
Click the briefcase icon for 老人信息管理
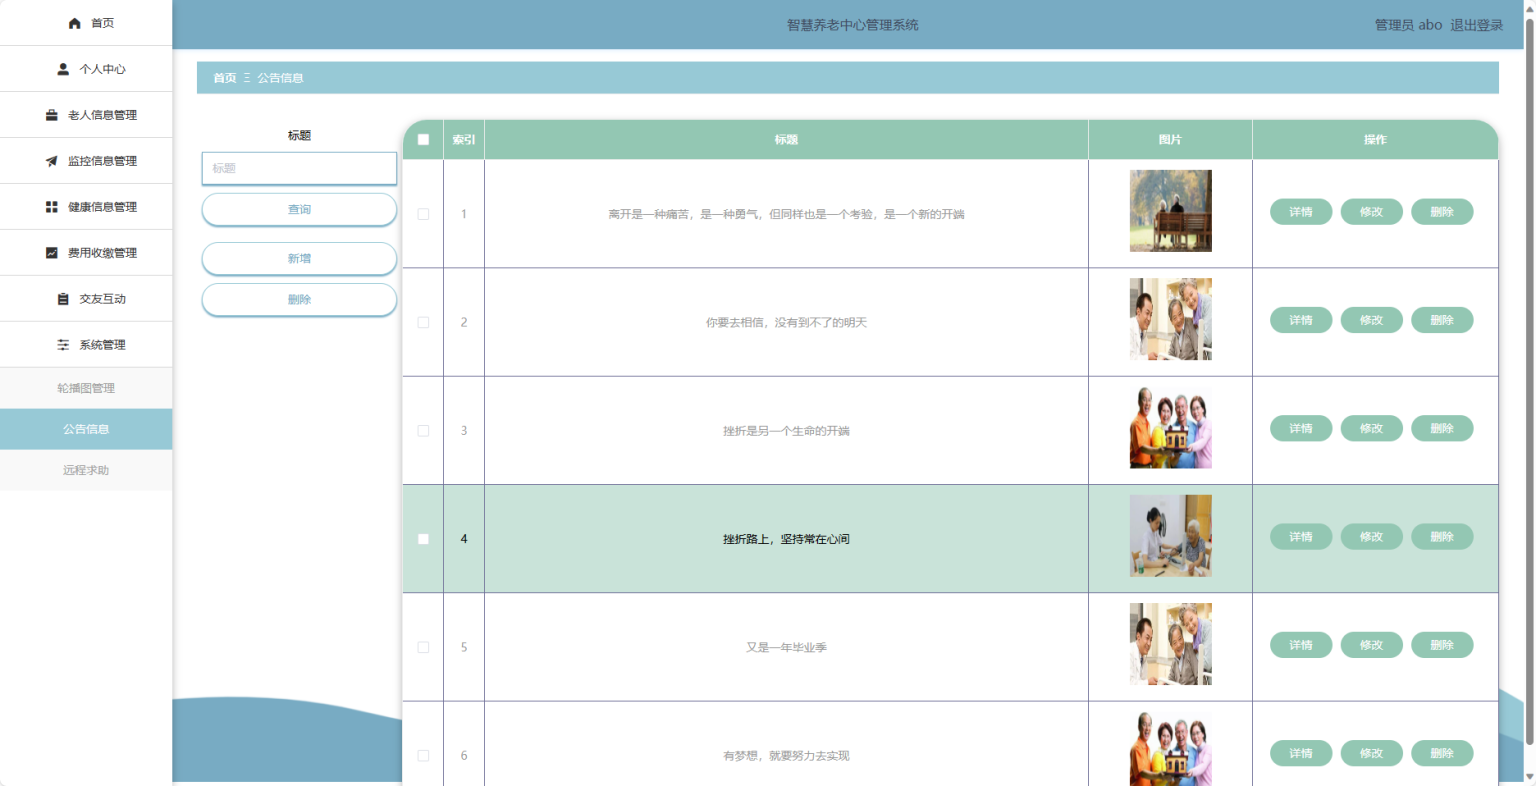[x=52, y=115]
